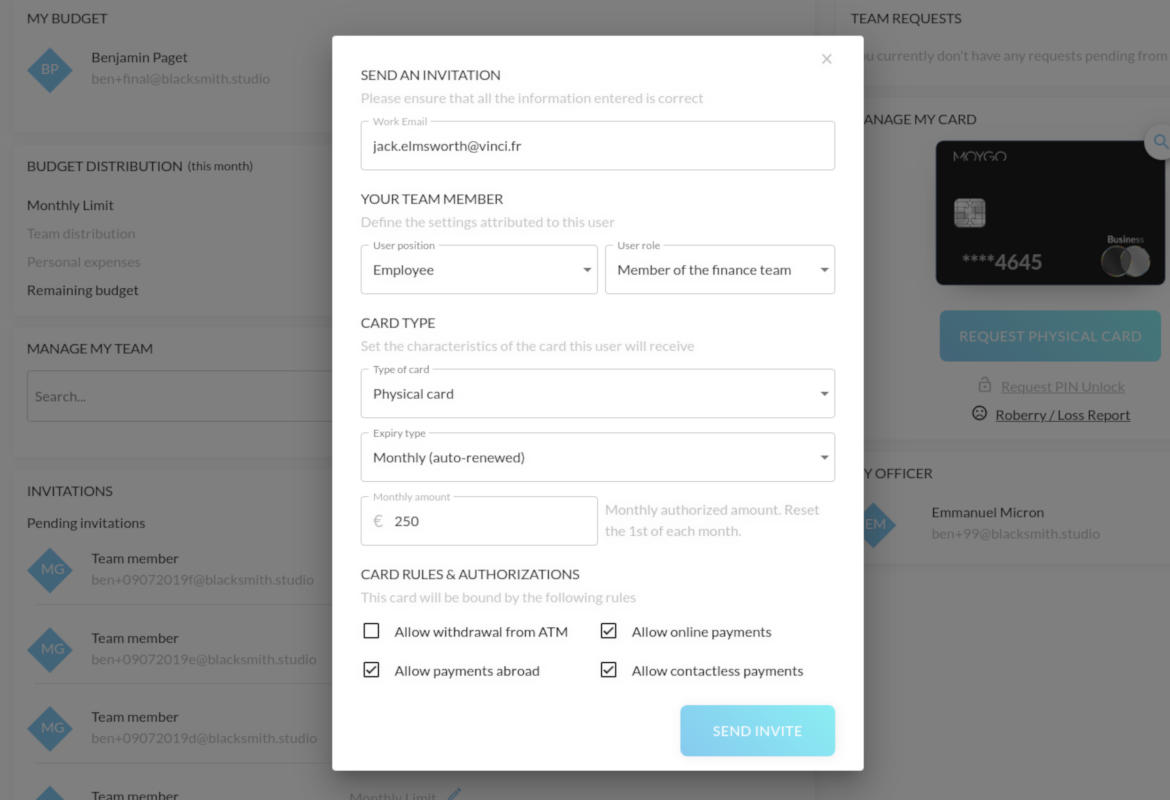Click the lock icon next to PIN Unlock
1170x800 pixels.
[x=984, y=385]
